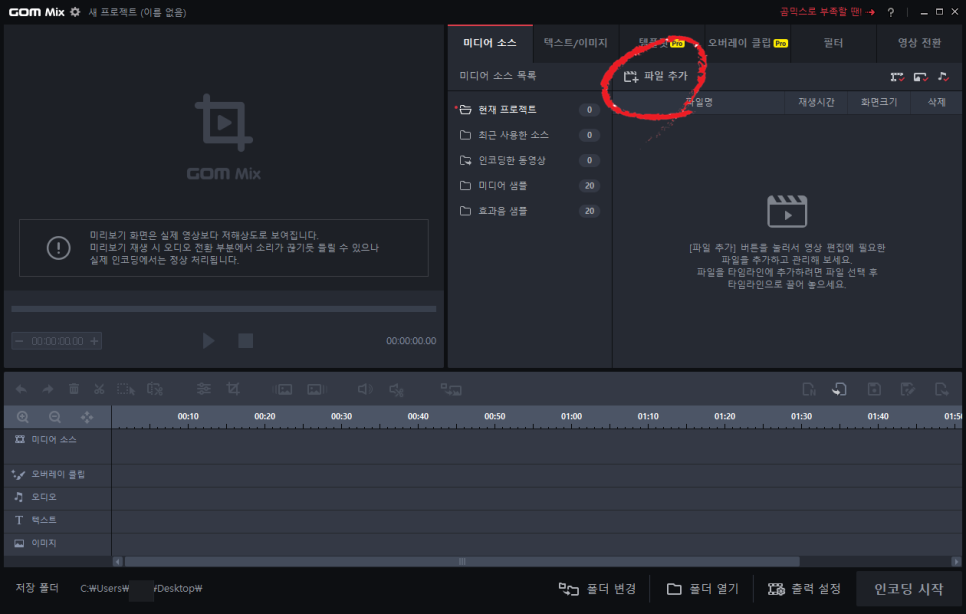Screen dimensions: 966x614
Task: Switch to 텍스트/이미지 tab
Action: coord(575,43)
